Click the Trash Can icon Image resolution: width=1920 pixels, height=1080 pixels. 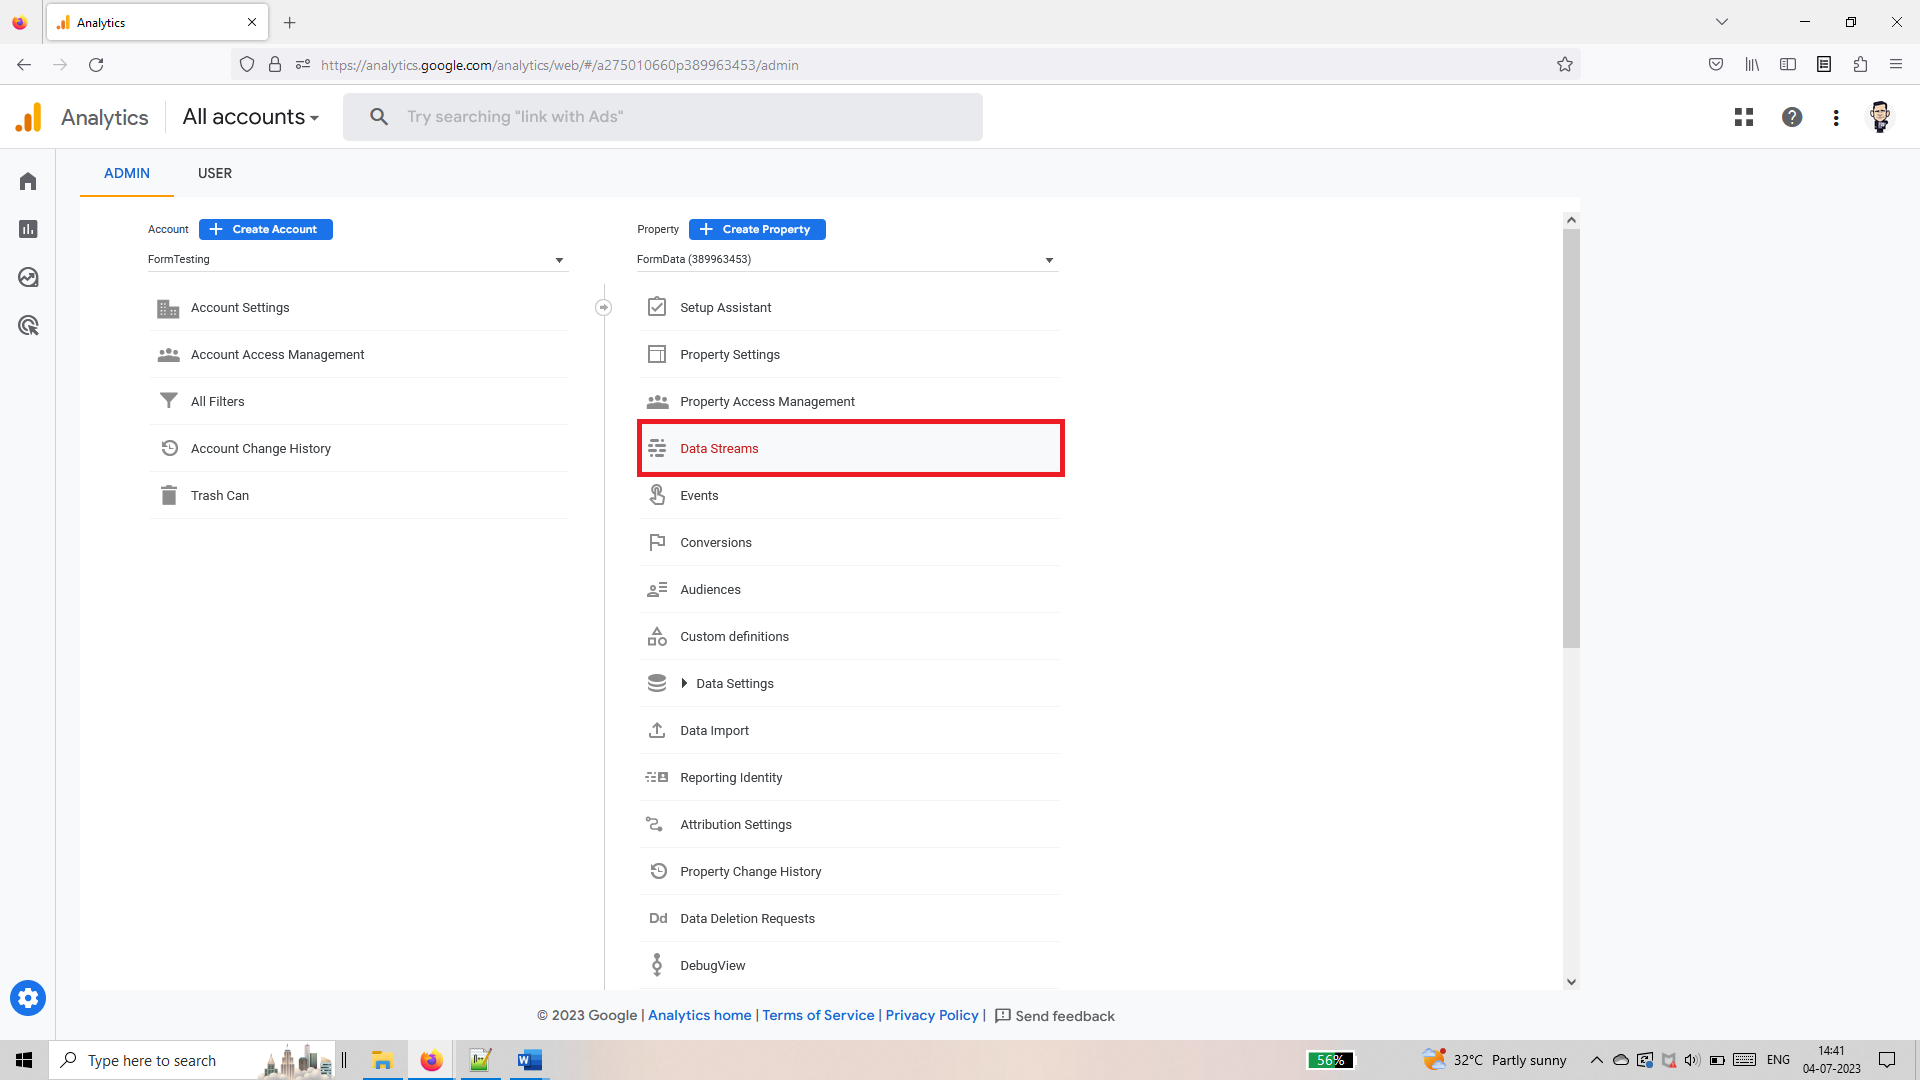click(168, 495)
